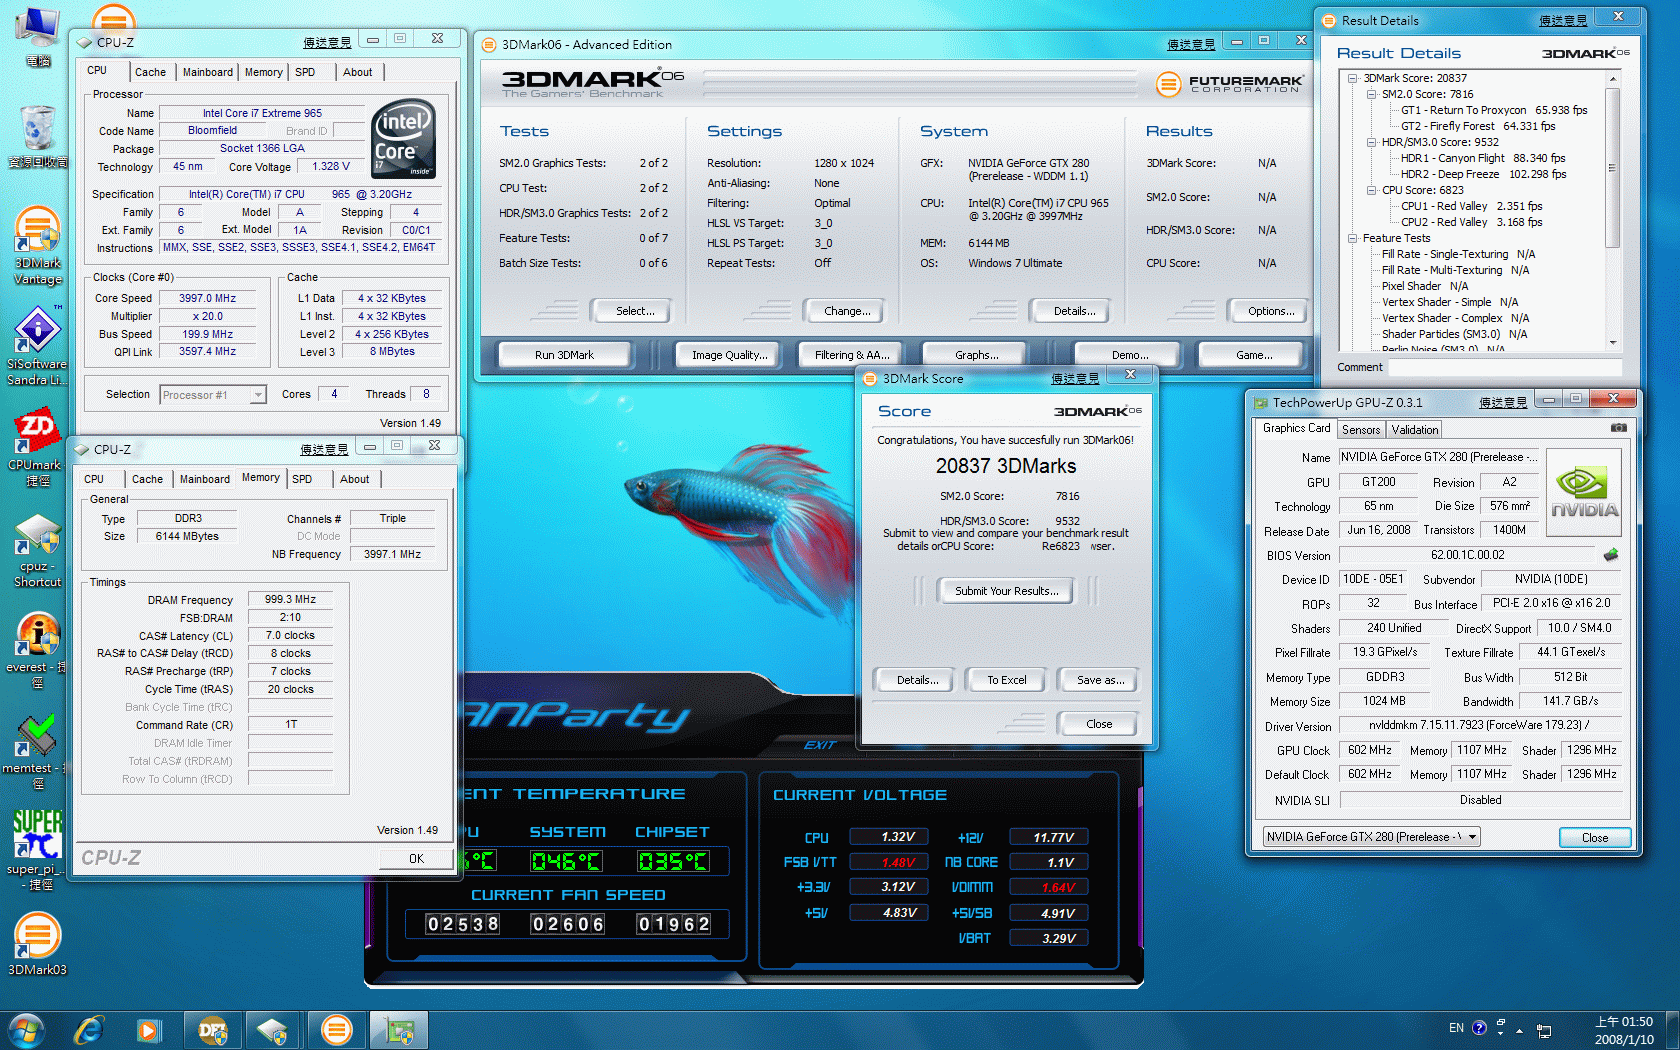The width and height of the screenshot is (1680, 1050).
Task: Open the About tab in lower CPU-Z window
Action: click(x=354, y=479)
